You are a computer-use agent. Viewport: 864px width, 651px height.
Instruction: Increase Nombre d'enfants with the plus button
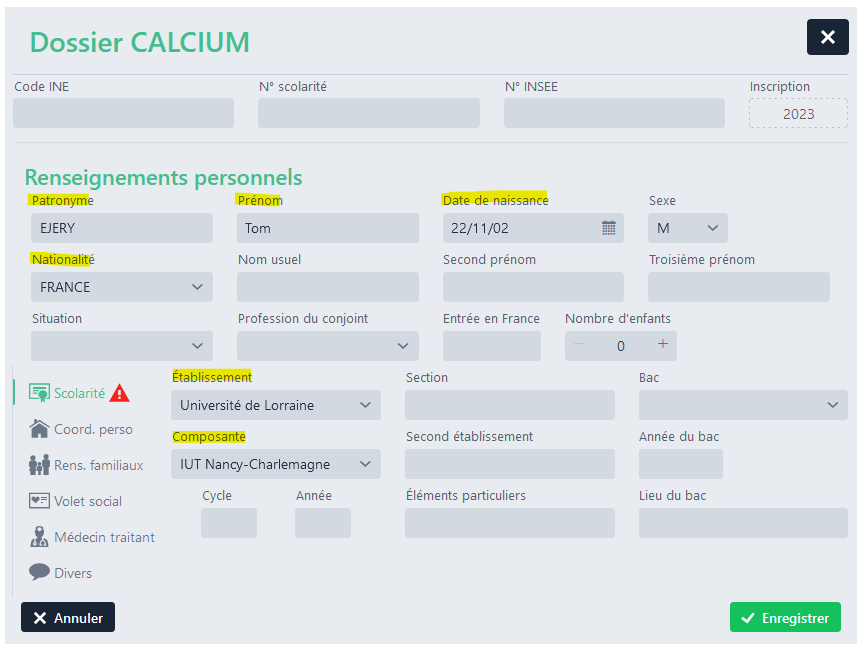662,345
